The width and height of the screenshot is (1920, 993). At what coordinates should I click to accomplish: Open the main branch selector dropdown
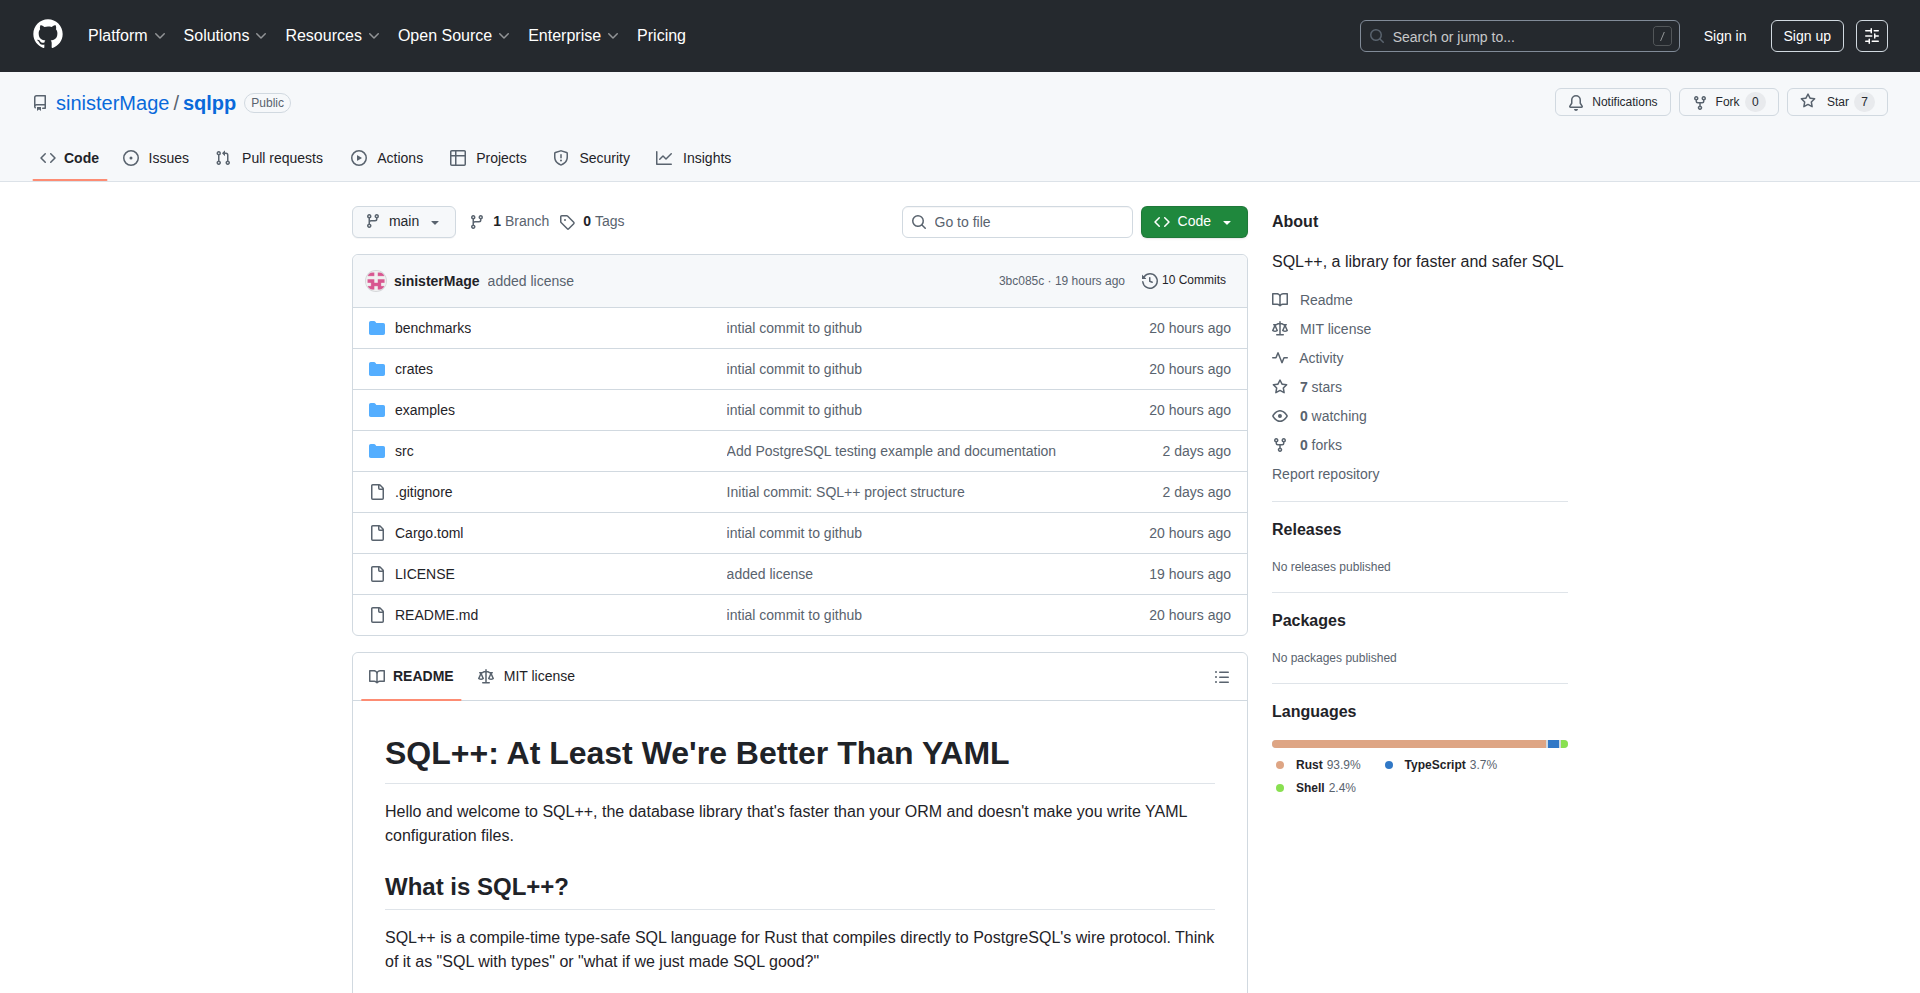(404, 222)
